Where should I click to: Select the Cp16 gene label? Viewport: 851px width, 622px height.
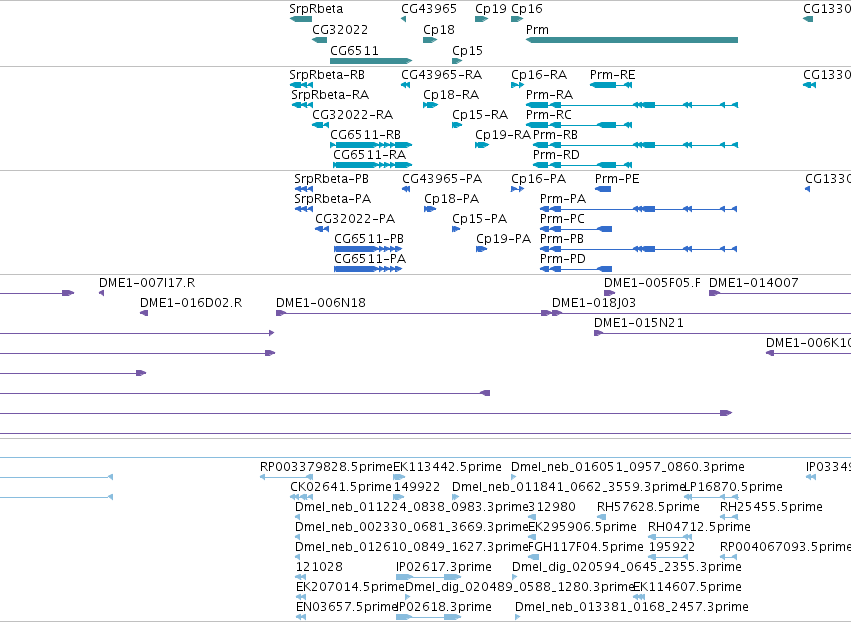pyautogui.click(x=526, y=9)
